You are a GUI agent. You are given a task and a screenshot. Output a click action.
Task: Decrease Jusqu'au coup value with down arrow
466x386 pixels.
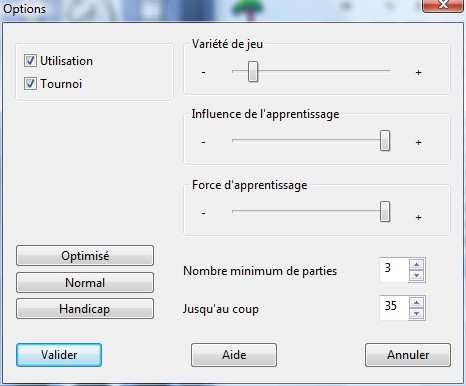click(x=417, y=313)
